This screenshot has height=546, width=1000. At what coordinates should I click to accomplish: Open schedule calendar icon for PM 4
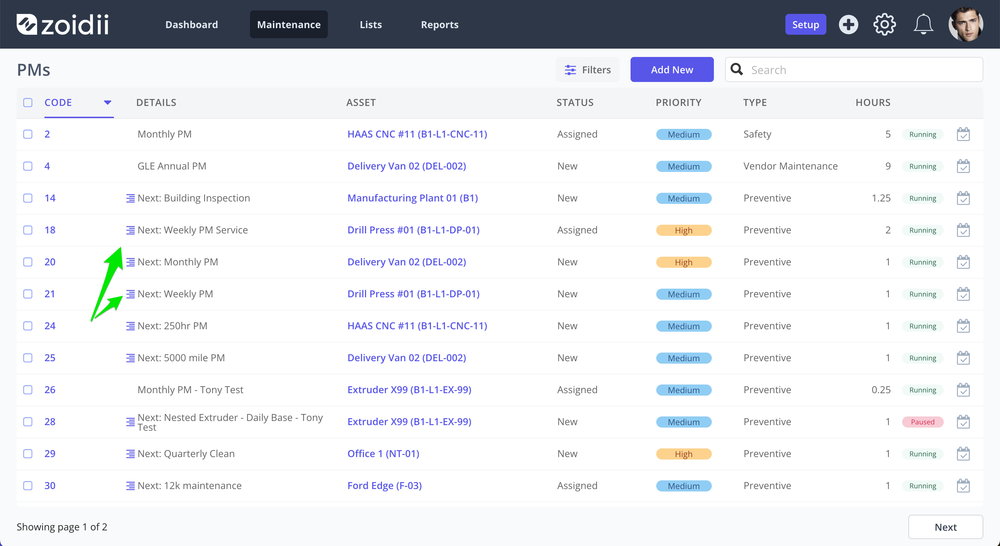[963, 166]
